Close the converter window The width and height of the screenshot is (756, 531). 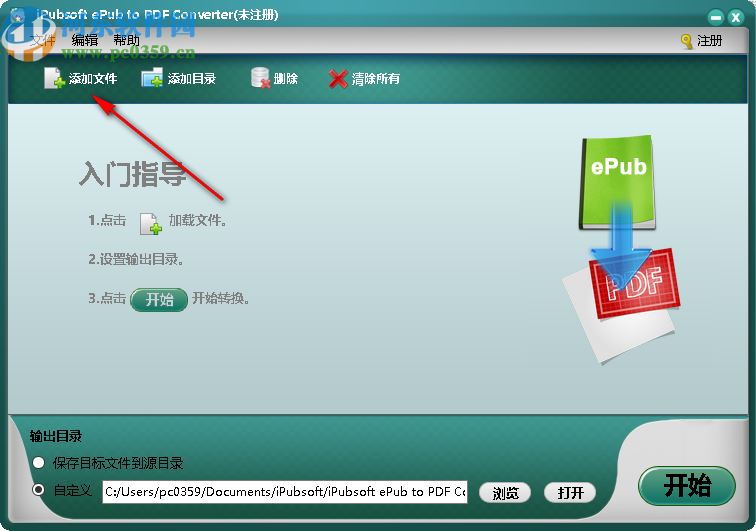pos(736,18)
